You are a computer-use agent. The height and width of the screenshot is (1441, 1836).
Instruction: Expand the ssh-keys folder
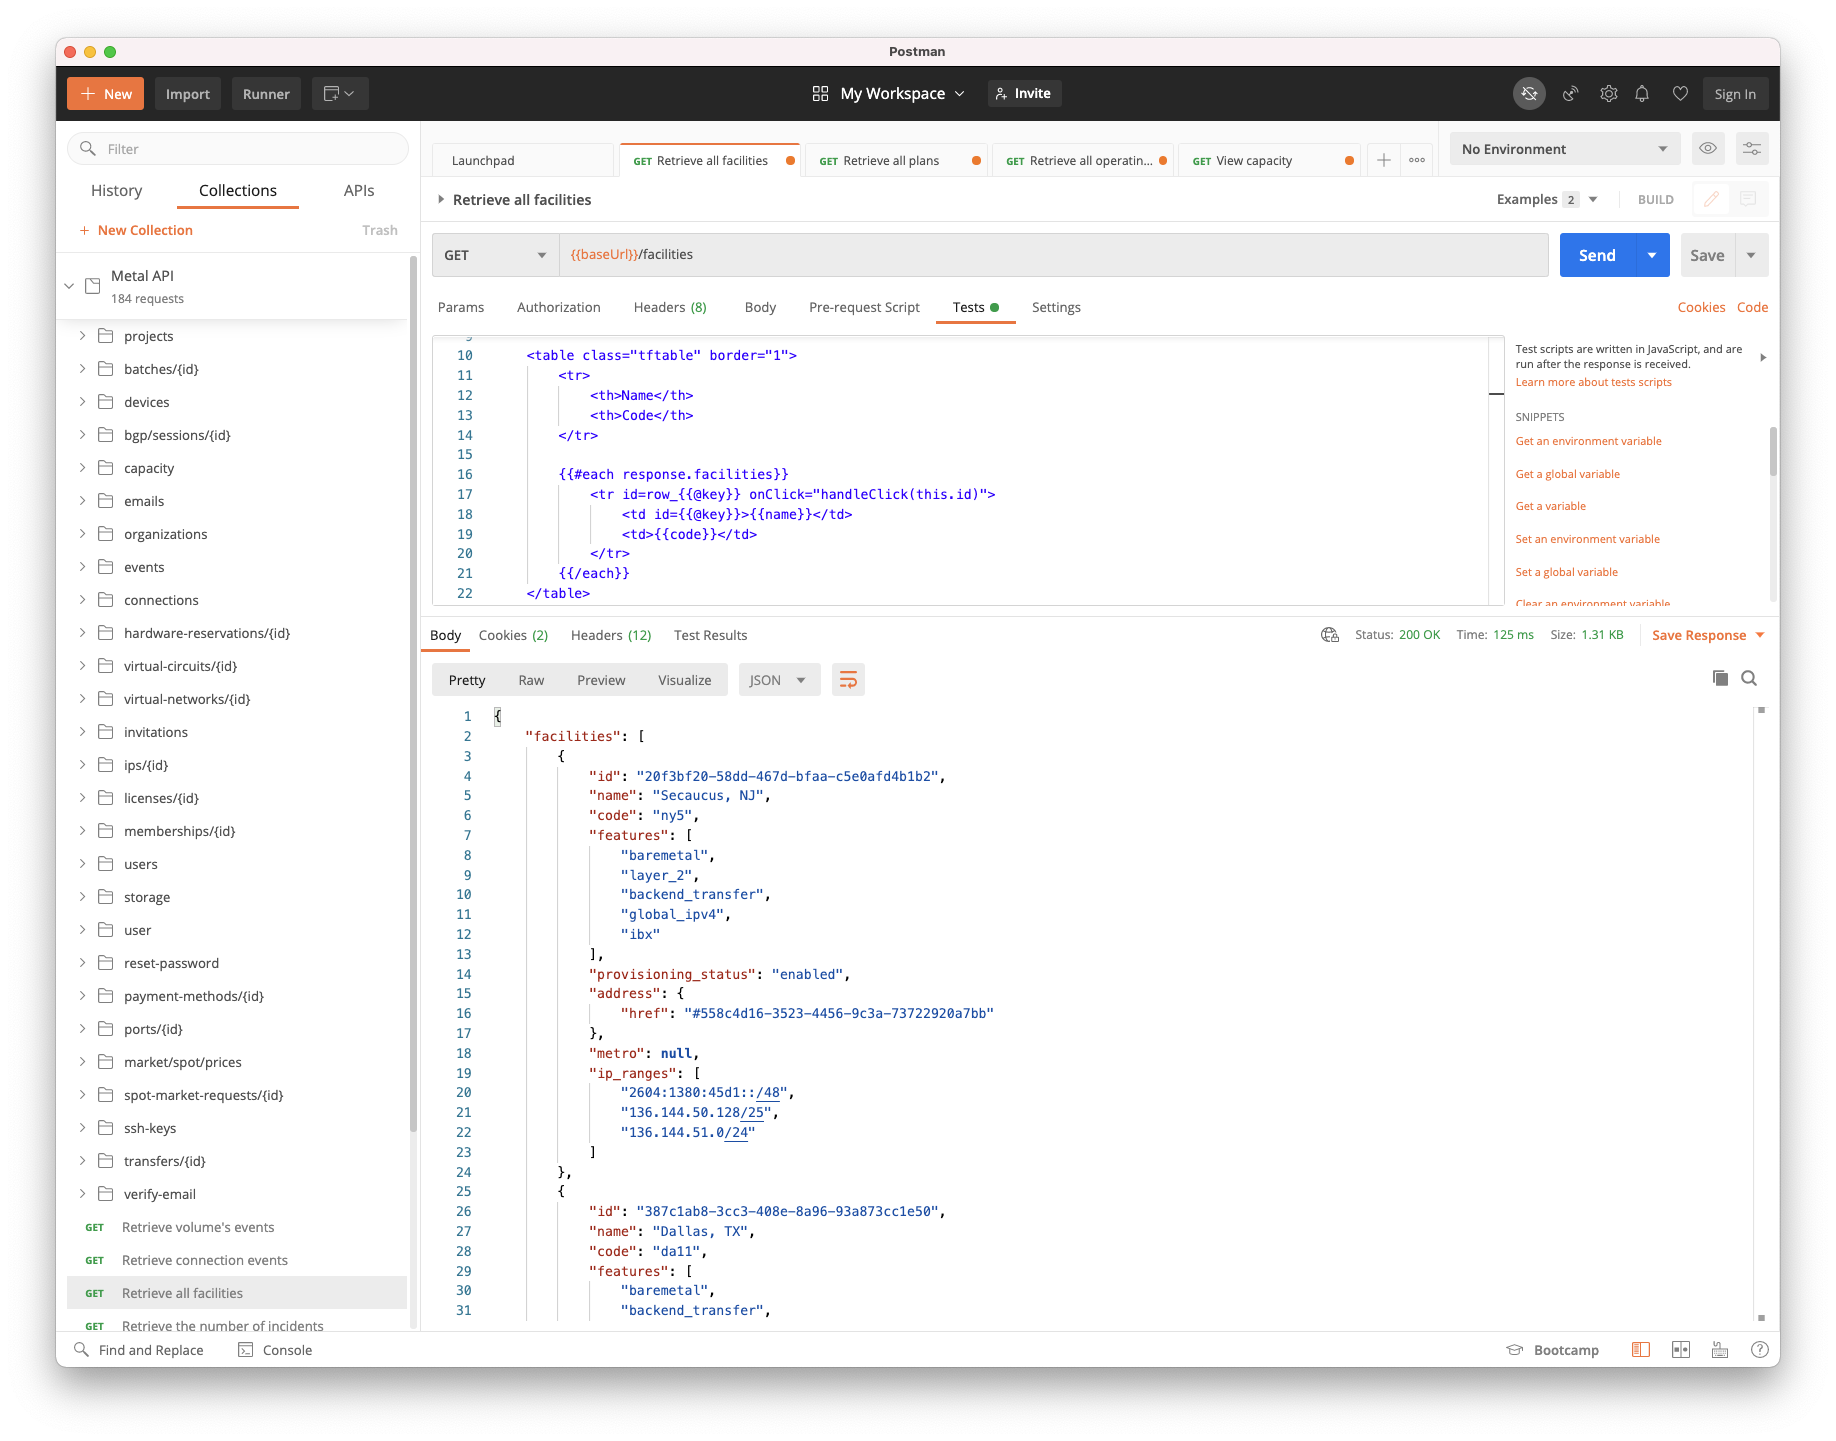83,1128
